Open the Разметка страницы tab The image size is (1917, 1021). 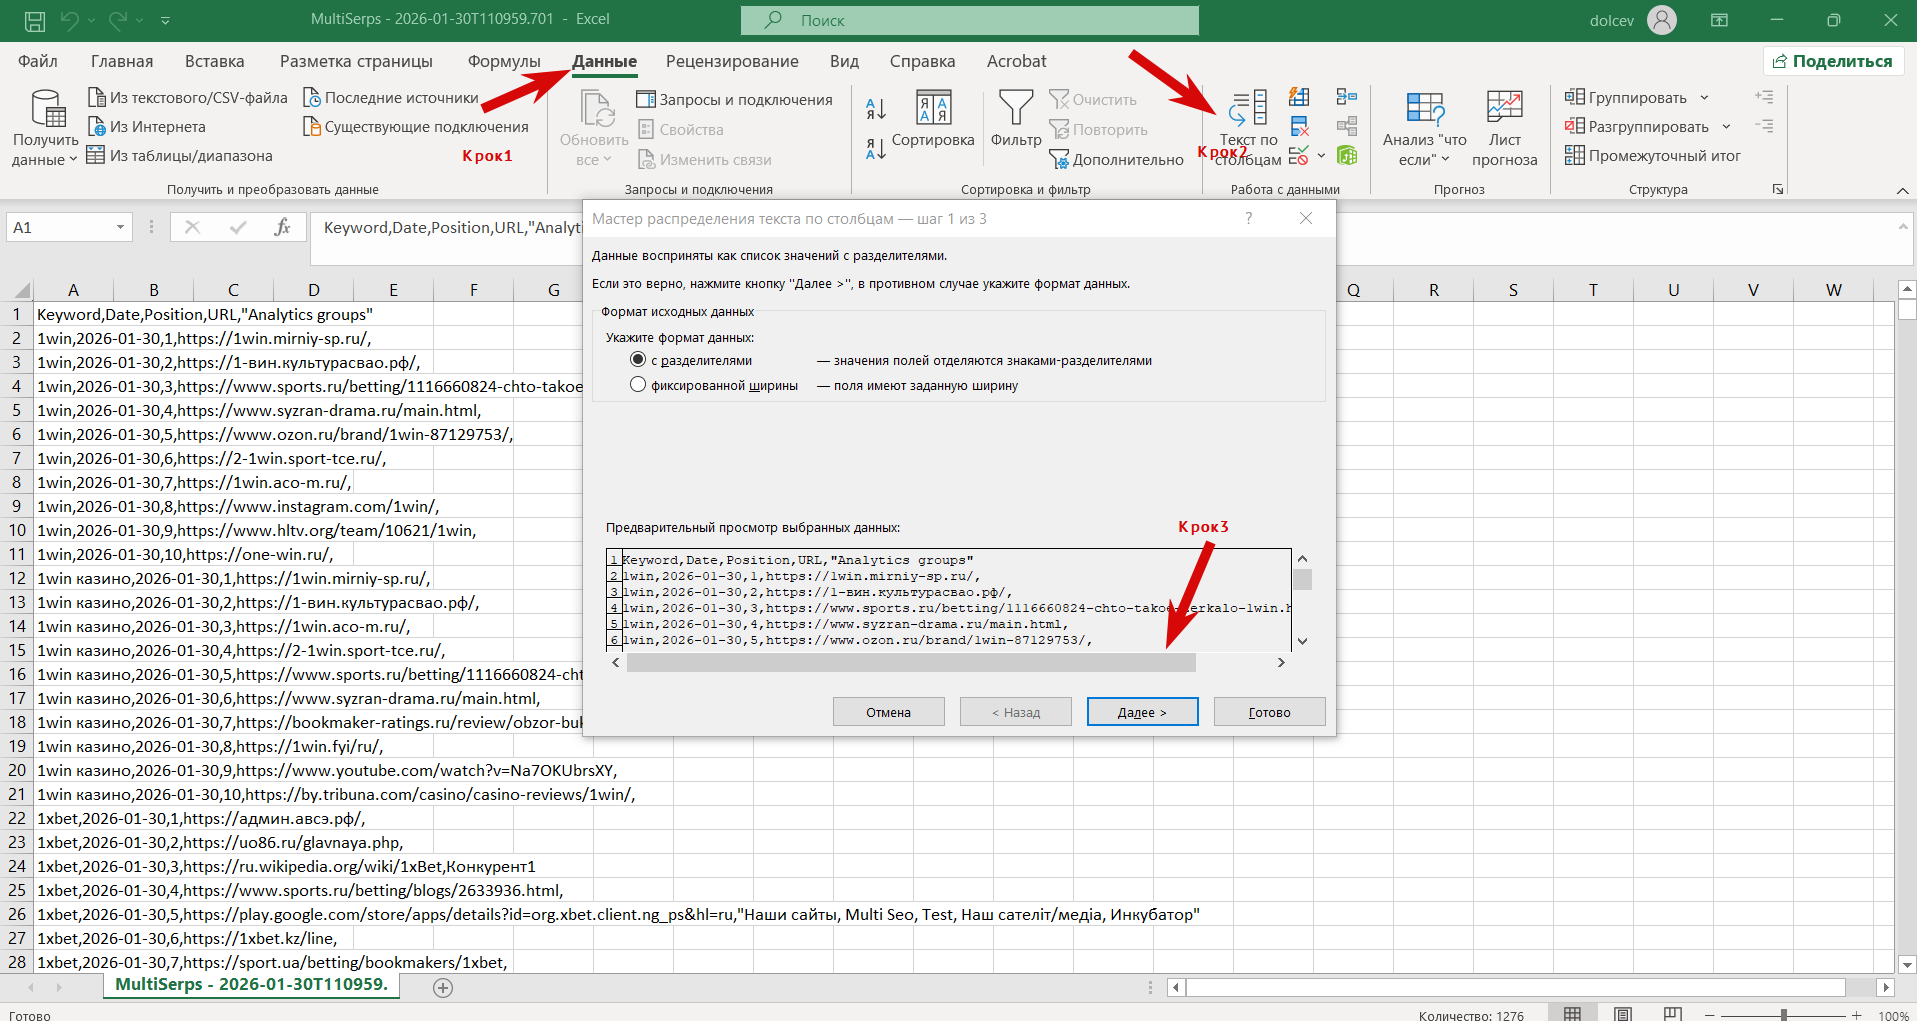[x=356, y=61]
